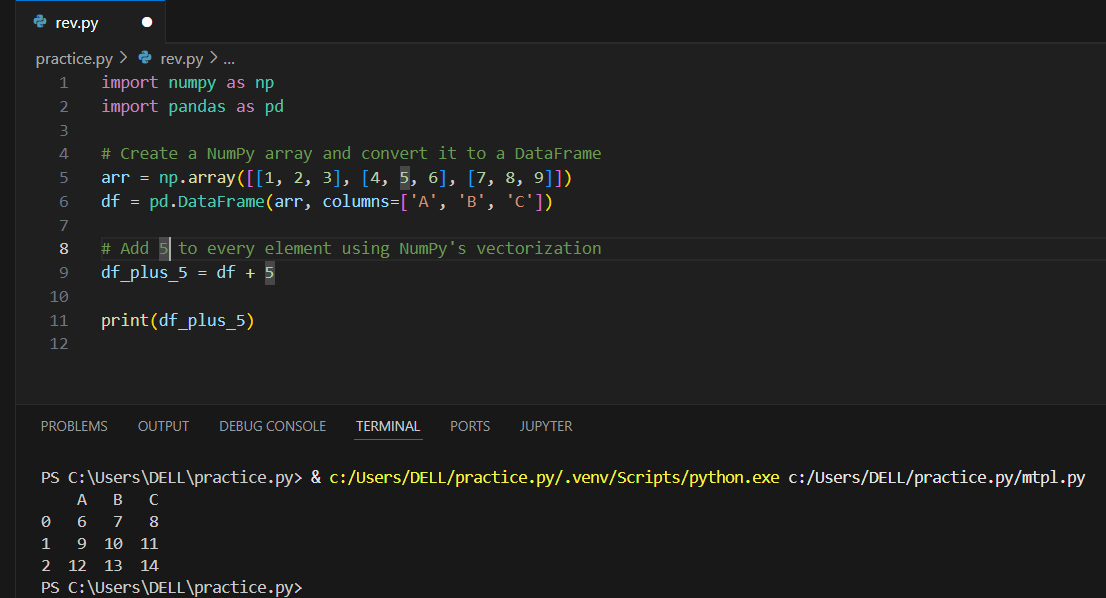Click "columns=" keyword argument on line 6
The height and width of the screenshot is (598, 1106).
pyautogui.click(x=360, y=202)
